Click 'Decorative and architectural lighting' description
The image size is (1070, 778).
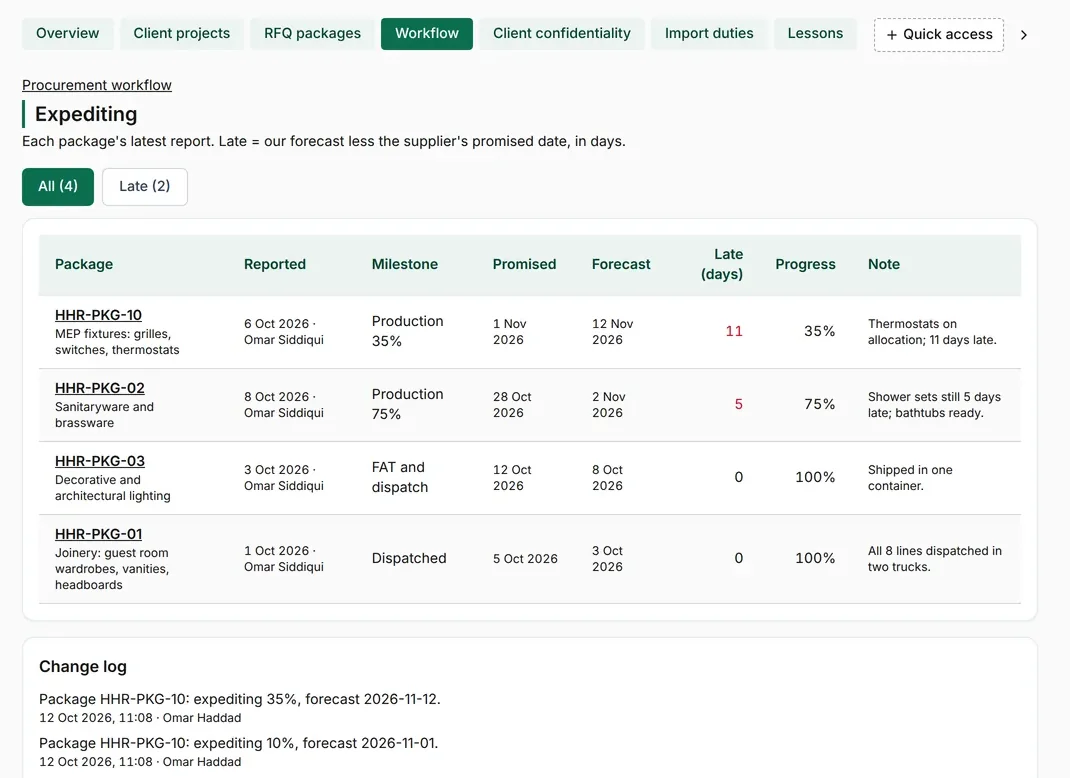pyautogui.click(x=113, y=488)
